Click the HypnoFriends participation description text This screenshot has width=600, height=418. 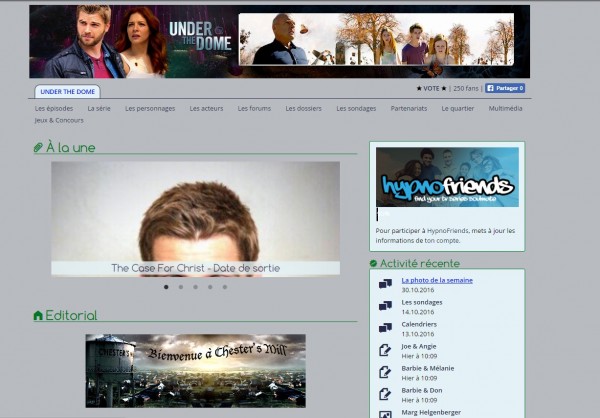point(445,236)
